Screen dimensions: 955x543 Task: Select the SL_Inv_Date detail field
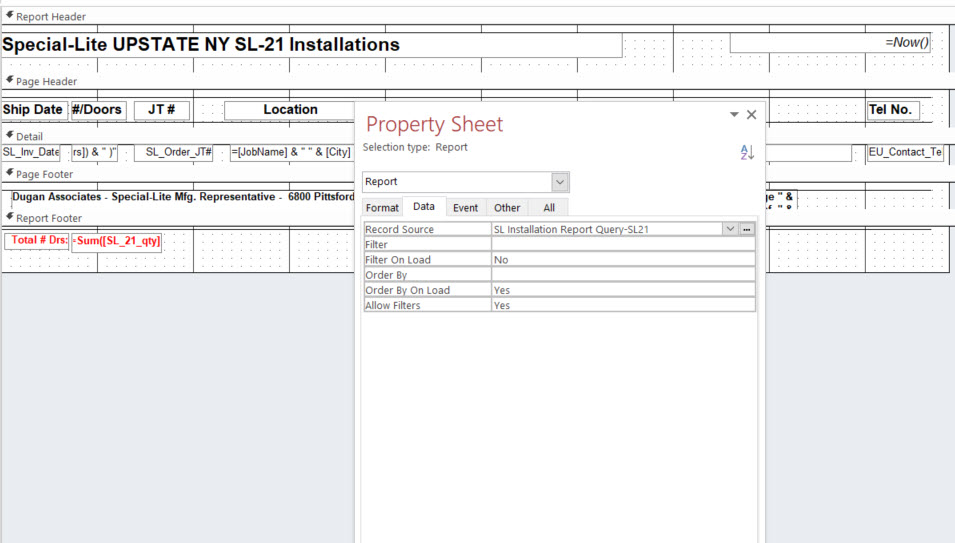pos(31,152)
